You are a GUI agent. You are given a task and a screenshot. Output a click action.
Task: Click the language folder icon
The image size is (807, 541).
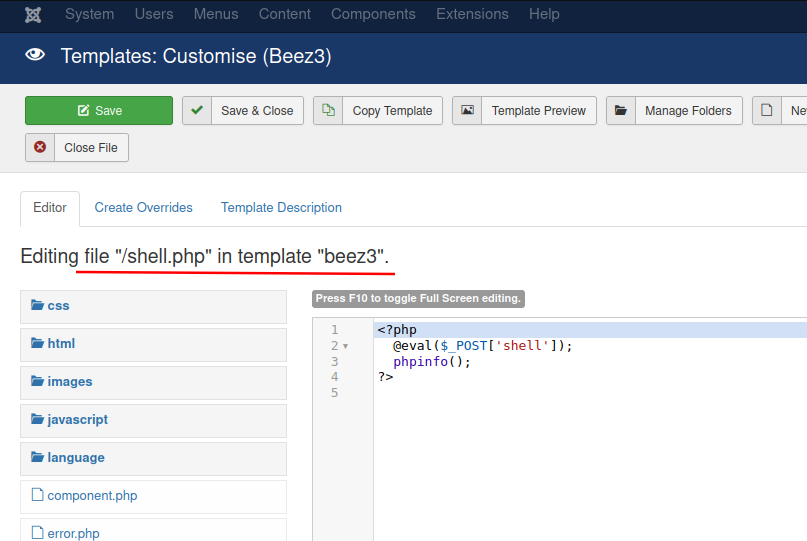tap(37, 458)
